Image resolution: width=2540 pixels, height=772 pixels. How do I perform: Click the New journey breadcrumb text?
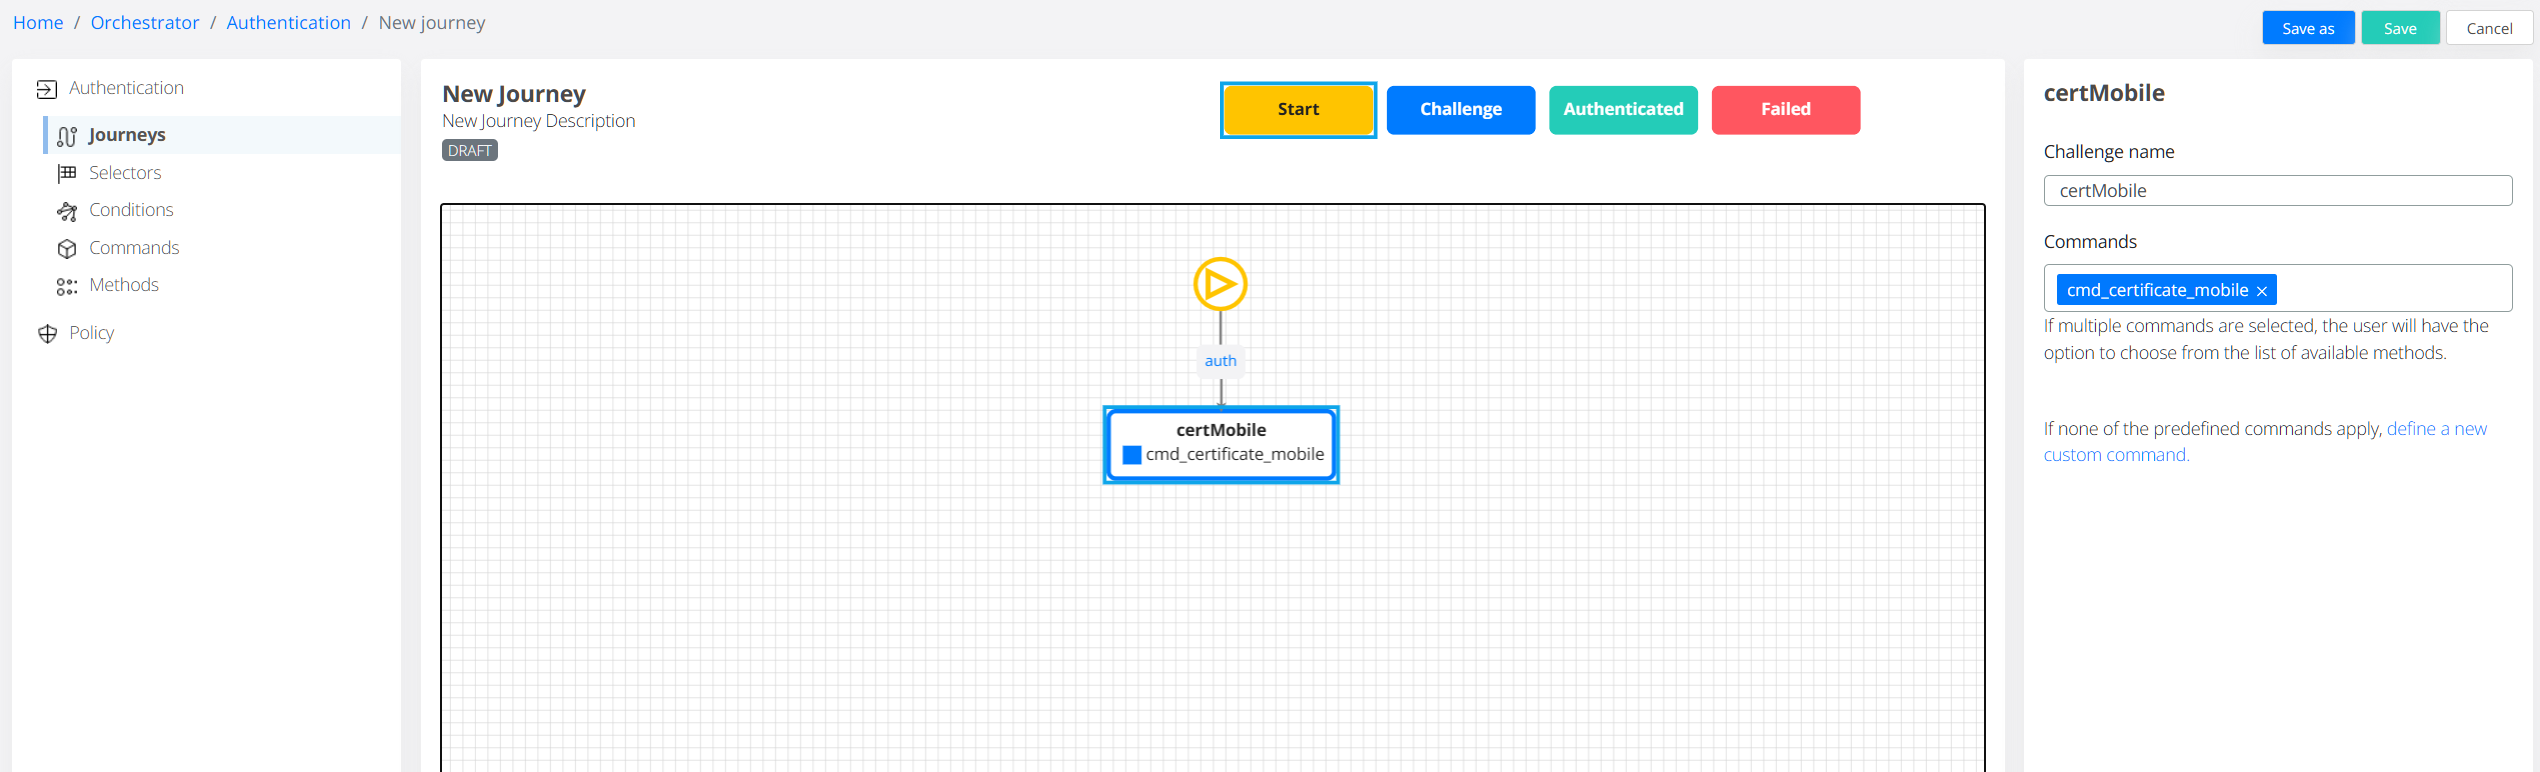(432, 23)
